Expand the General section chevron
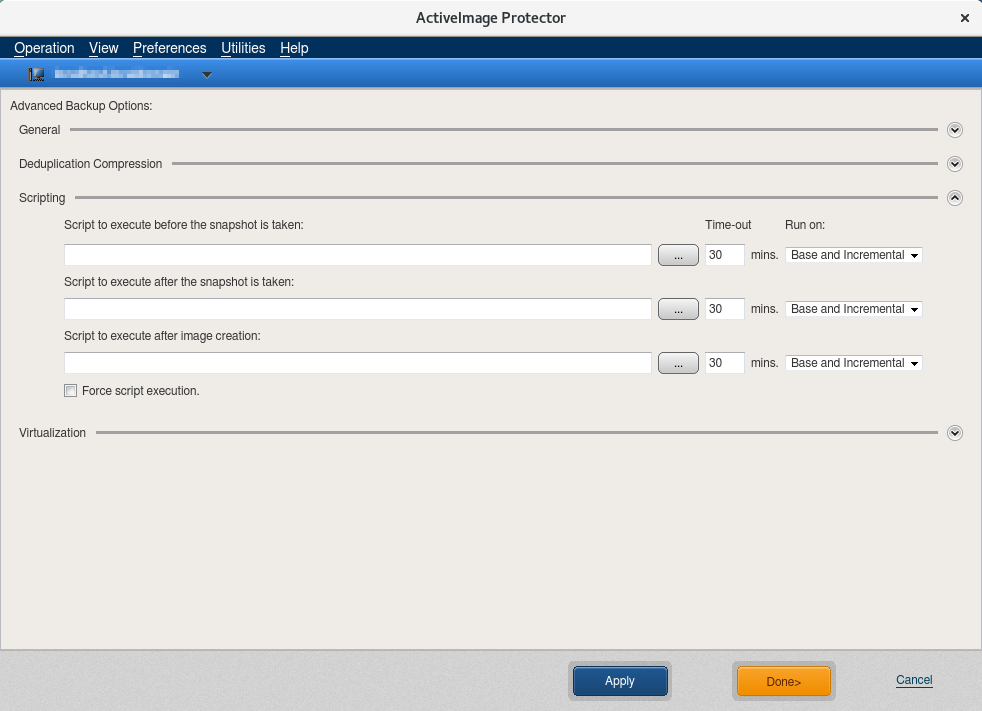The width and height of the screenshot is (982, 711). click(954, 130)
